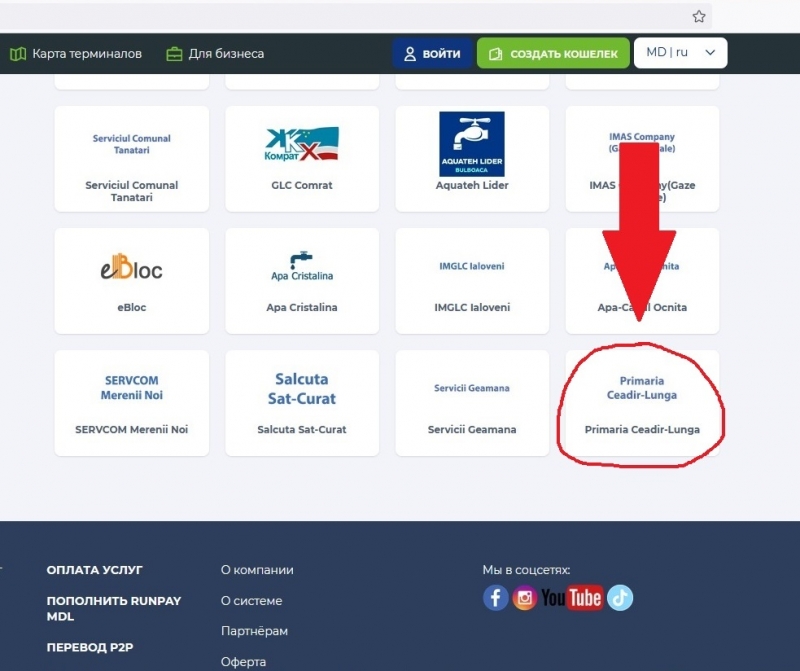The width and height of the screenshot is (800, 671).
Task: Open the TikTok social icon
Action: click(x=620, y=598)
